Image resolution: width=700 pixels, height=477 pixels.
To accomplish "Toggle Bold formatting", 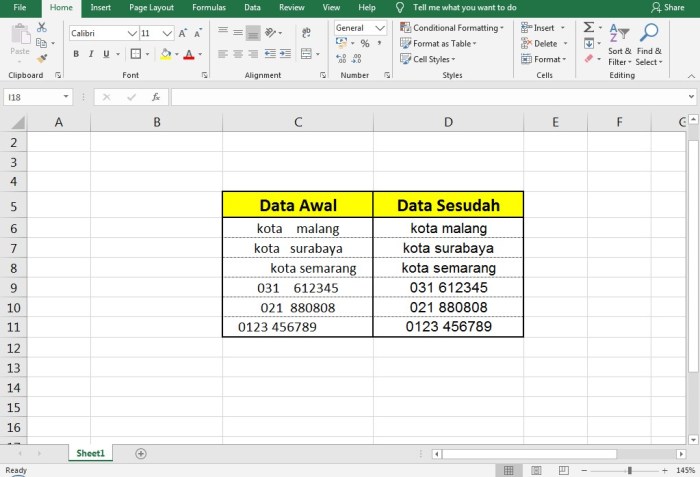I will point(76,54).
